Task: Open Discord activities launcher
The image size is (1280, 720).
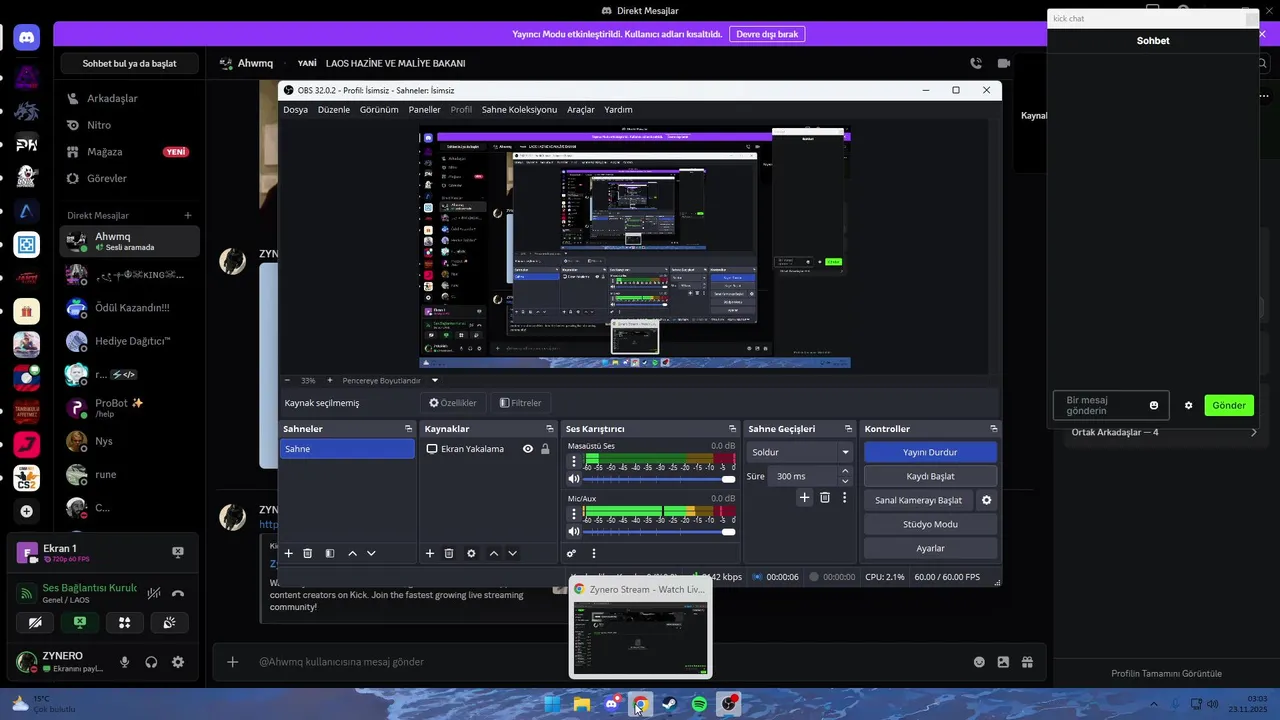Action: point(125,622)
